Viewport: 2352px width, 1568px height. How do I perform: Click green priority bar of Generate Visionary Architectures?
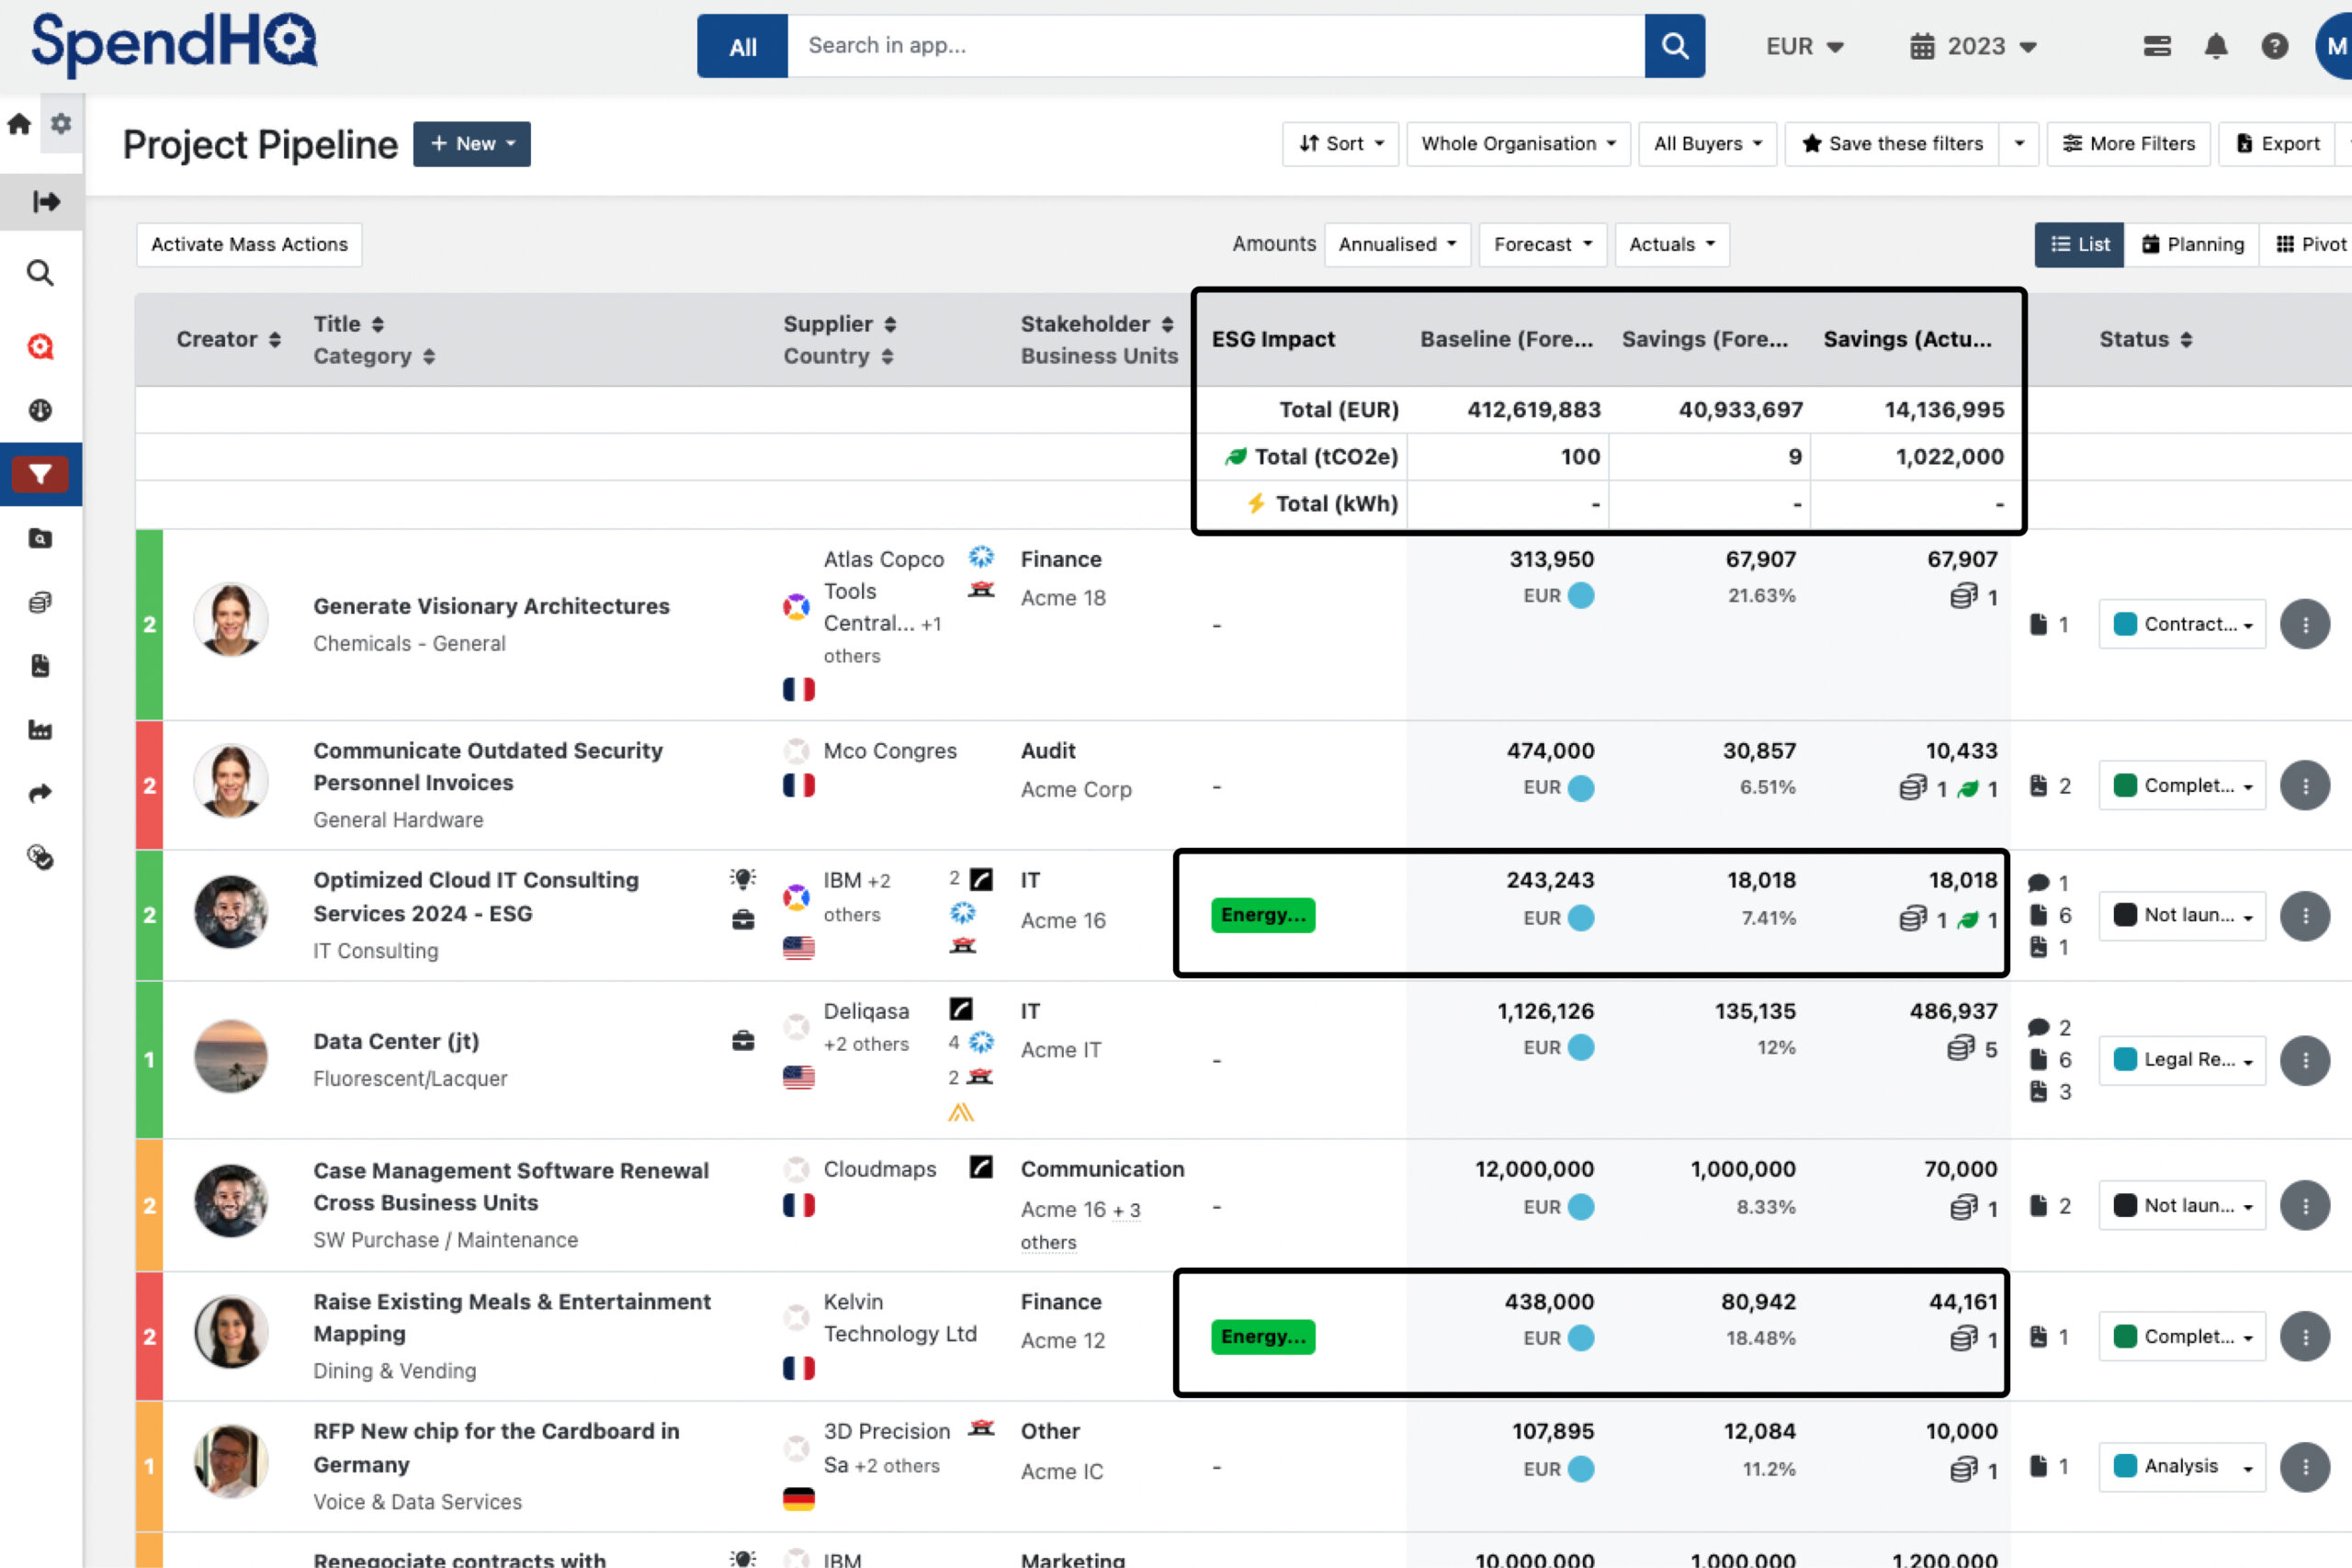tap(149, 625)
